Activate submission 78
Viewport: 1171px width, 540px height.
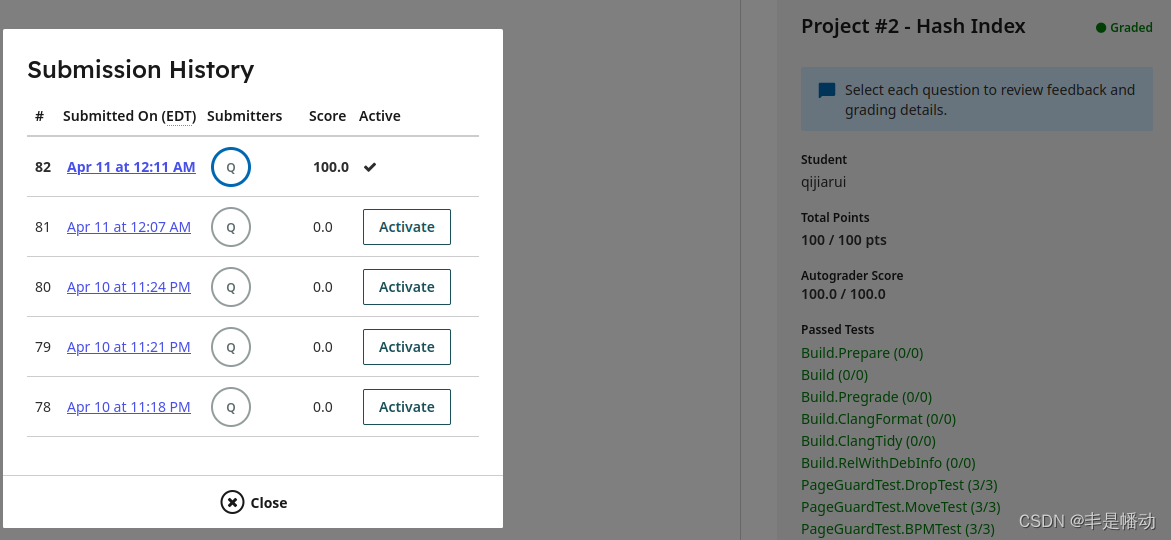click(407, 407)
